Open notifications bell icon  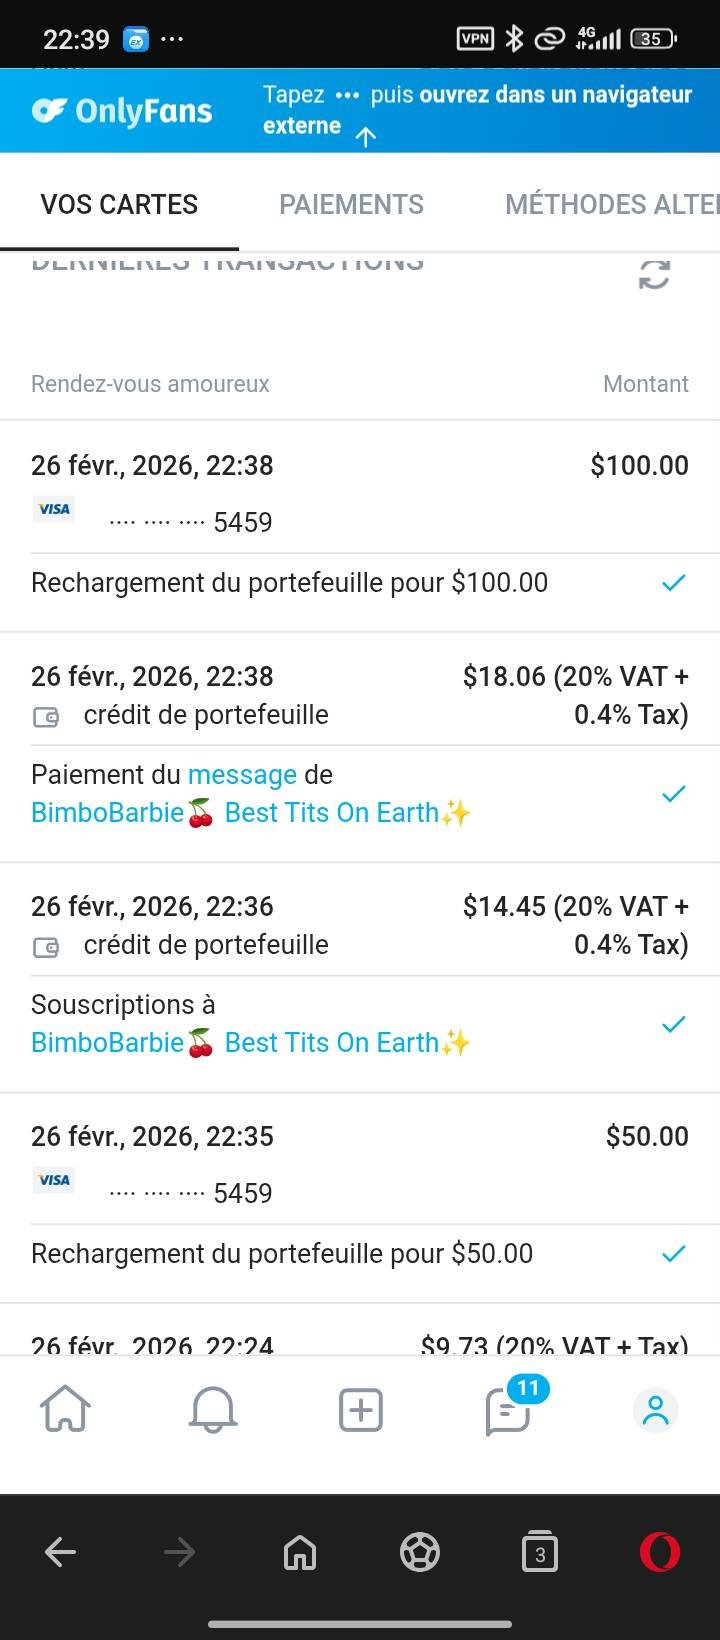click(213, 1410)
